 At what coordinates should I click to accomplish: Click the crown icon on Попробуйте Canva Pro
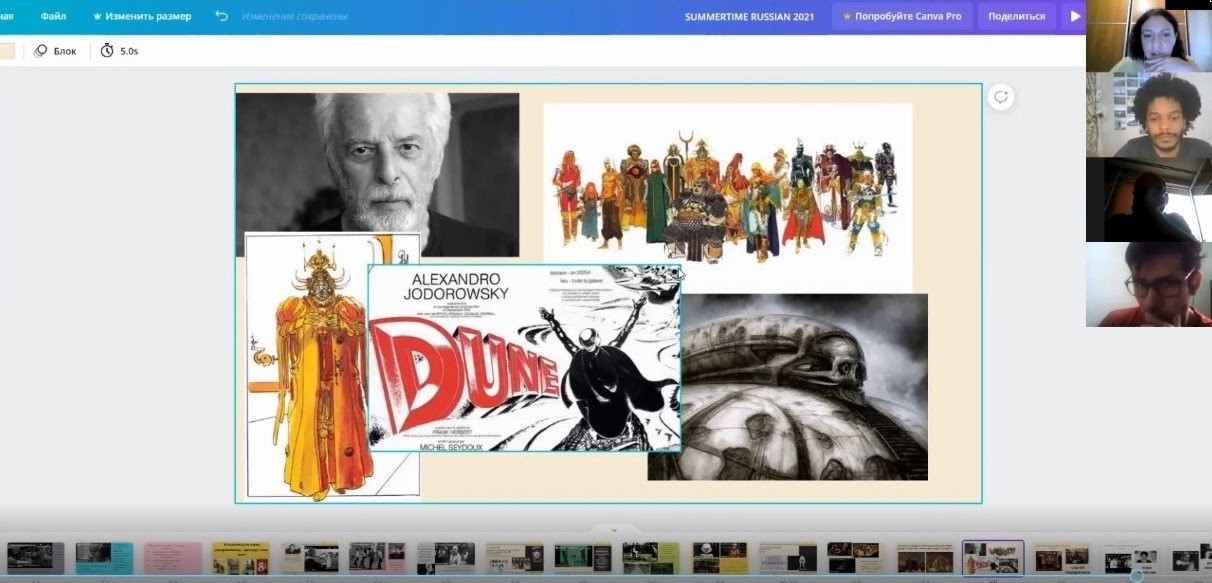(847, 16)
